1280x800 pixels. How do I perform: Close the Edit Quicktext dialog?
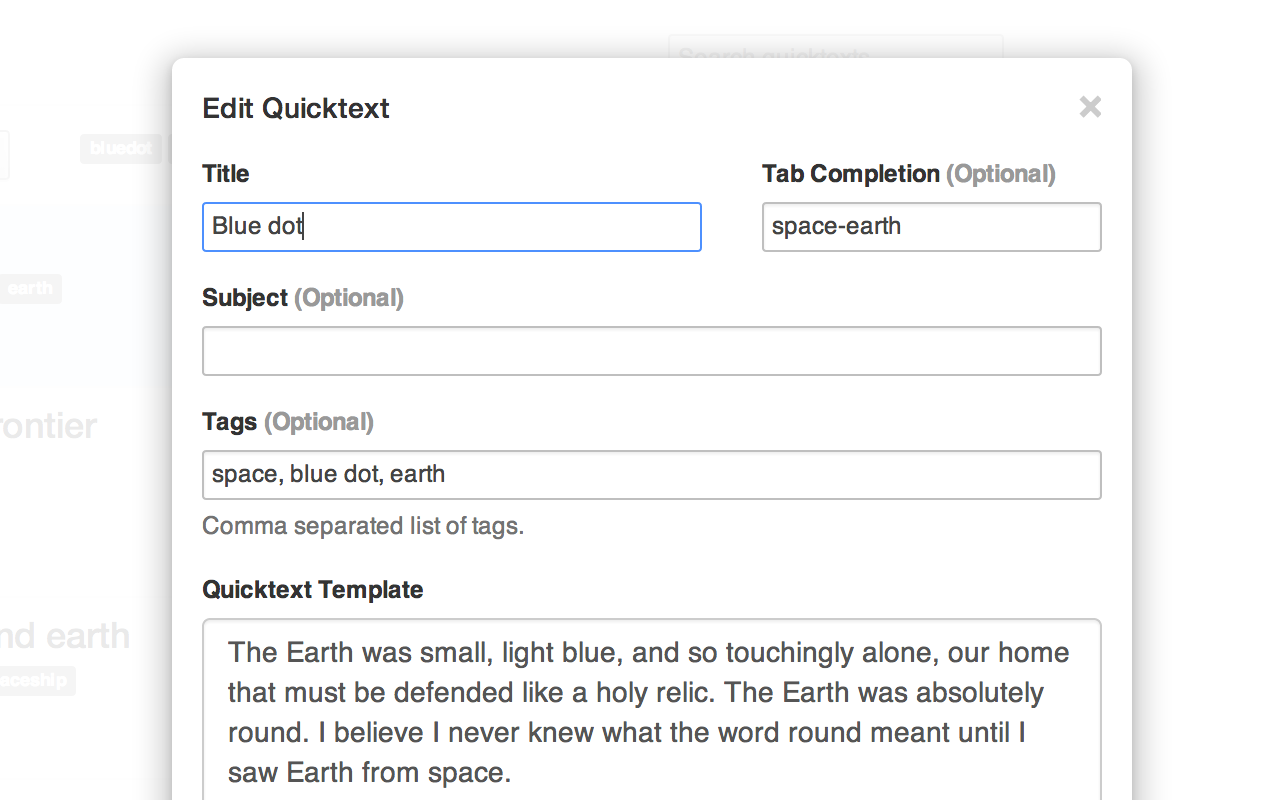coord(1090,107)
